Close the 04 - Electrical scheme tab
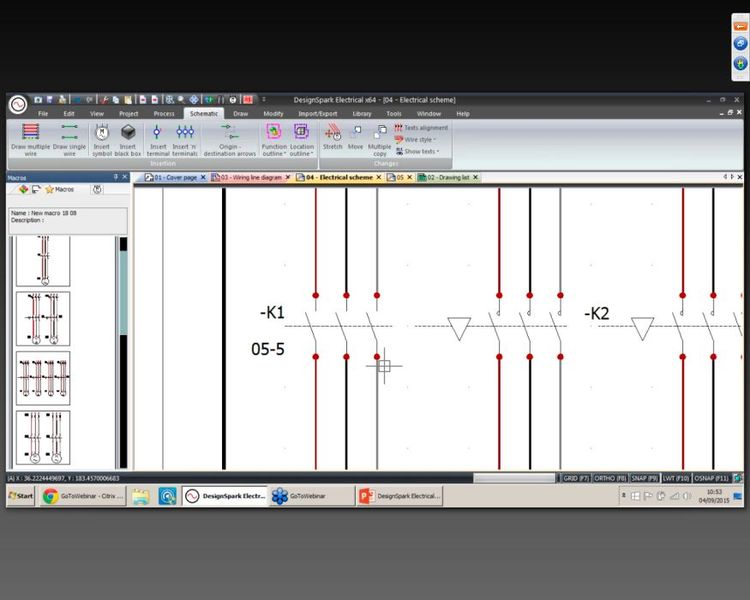Image resolution: width=750 pixels, height=600 pixels. 379,178
